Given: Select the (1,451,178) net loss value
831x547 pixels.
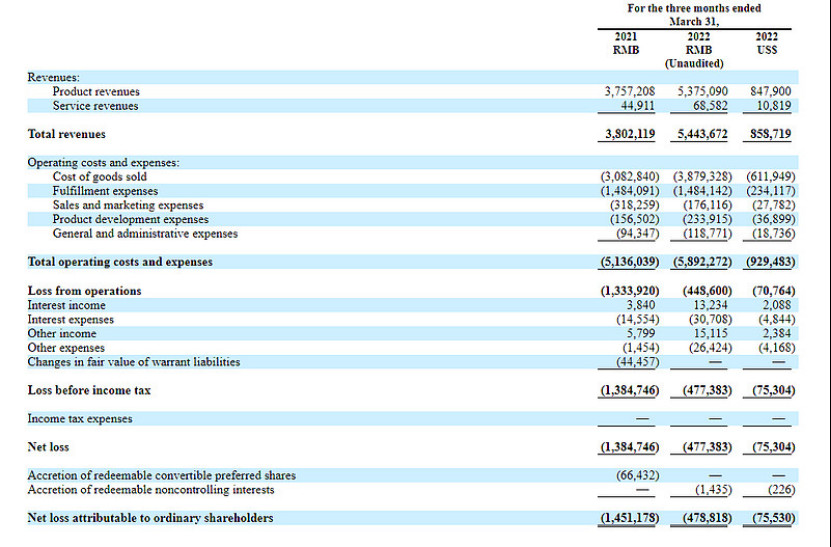Looking at the screenshot, I should coord(629,518).
